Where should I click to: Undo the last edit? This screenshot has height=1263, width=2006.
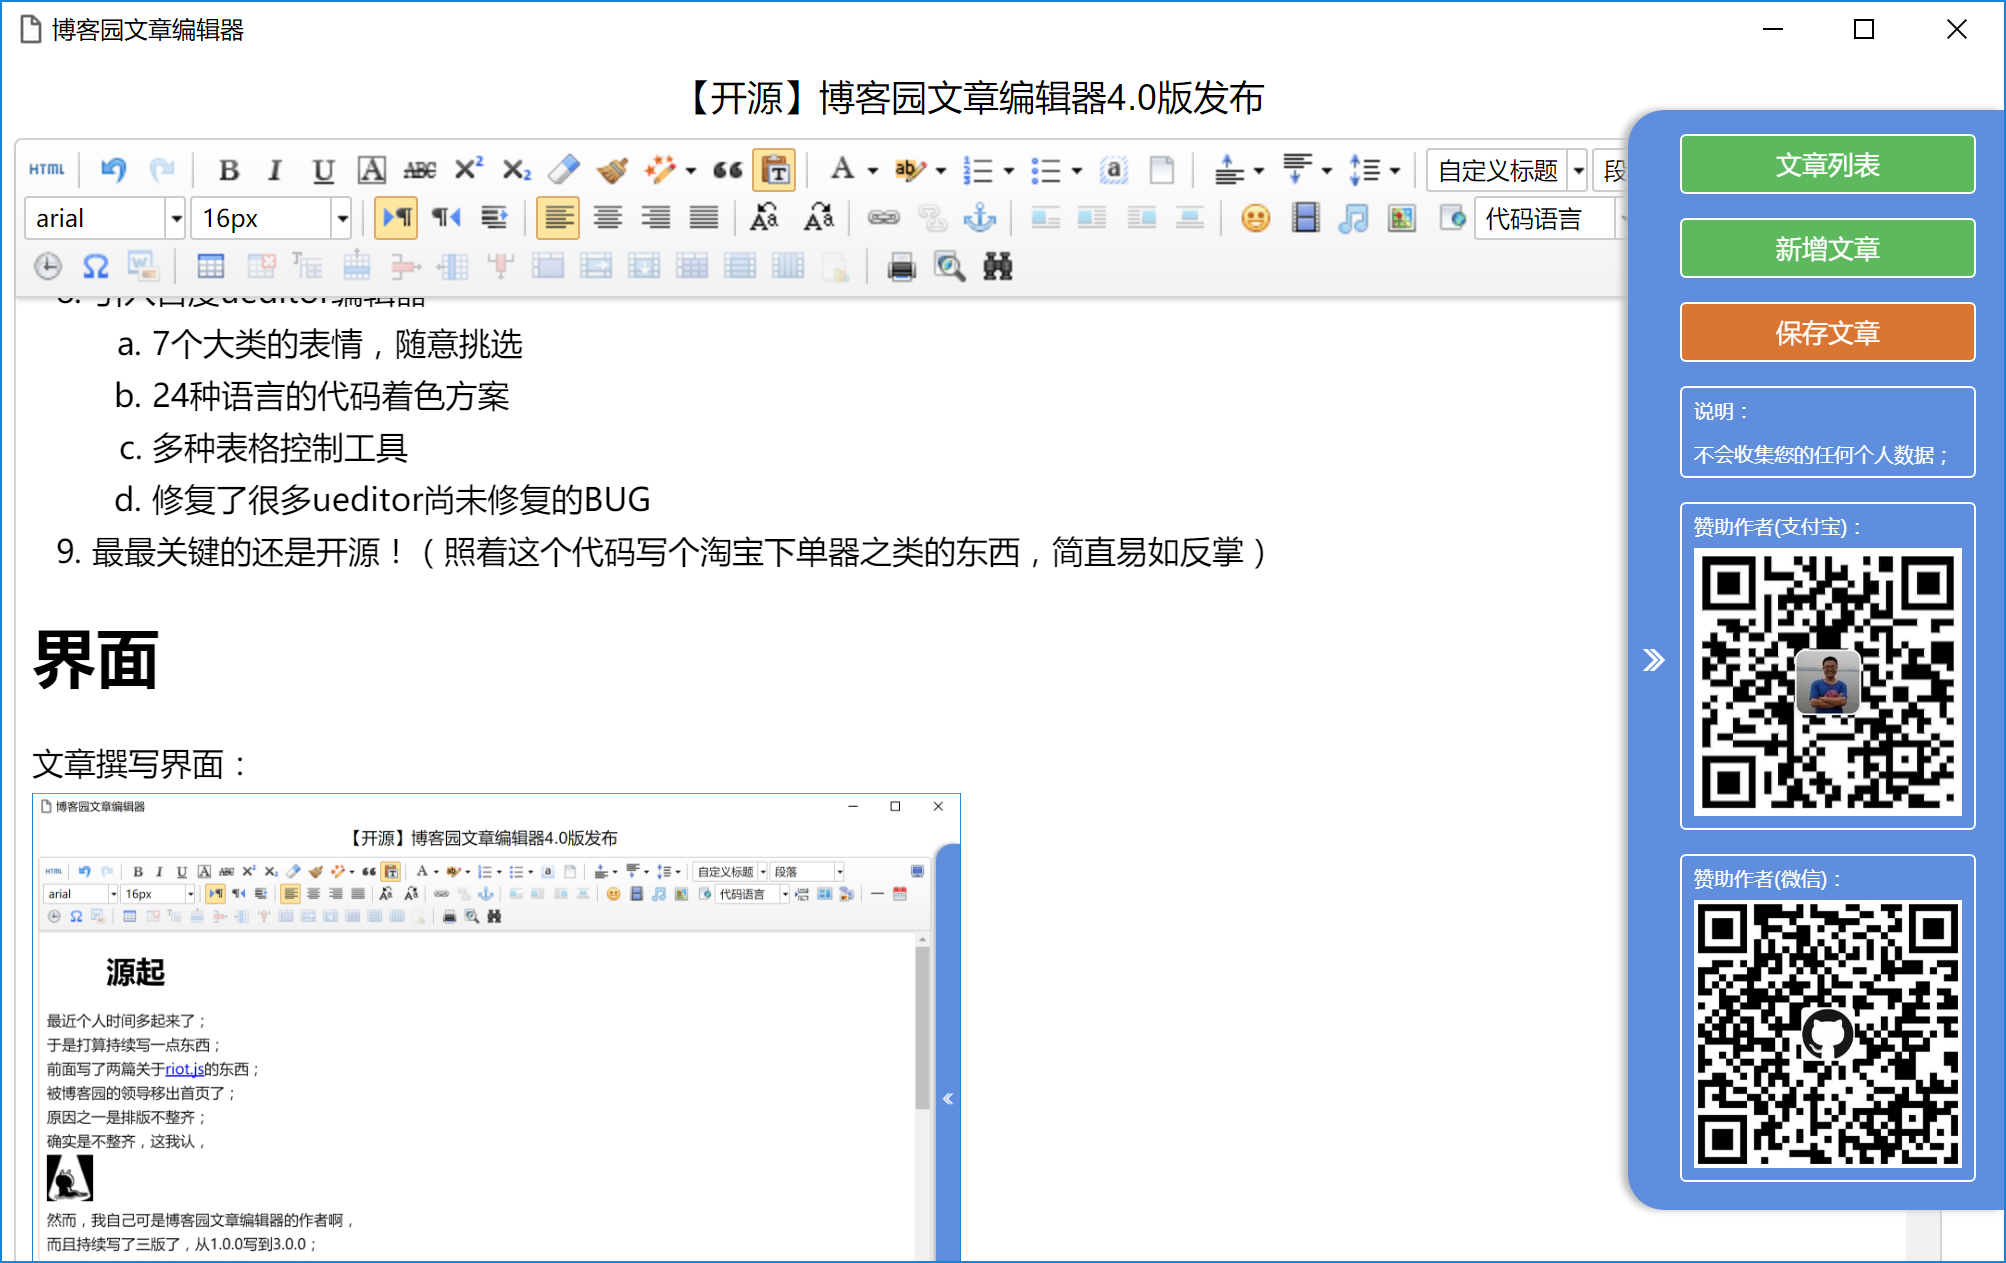coord(114,170)
